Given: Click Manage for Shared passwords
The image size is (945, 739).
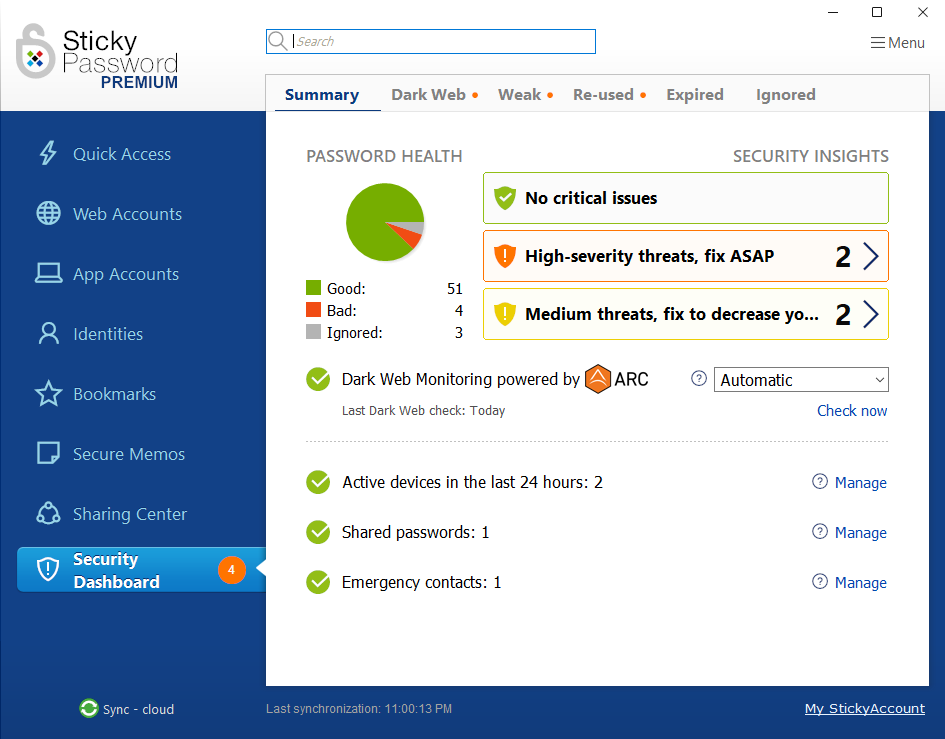Looking at the screenshot, I should pos(861,532).
